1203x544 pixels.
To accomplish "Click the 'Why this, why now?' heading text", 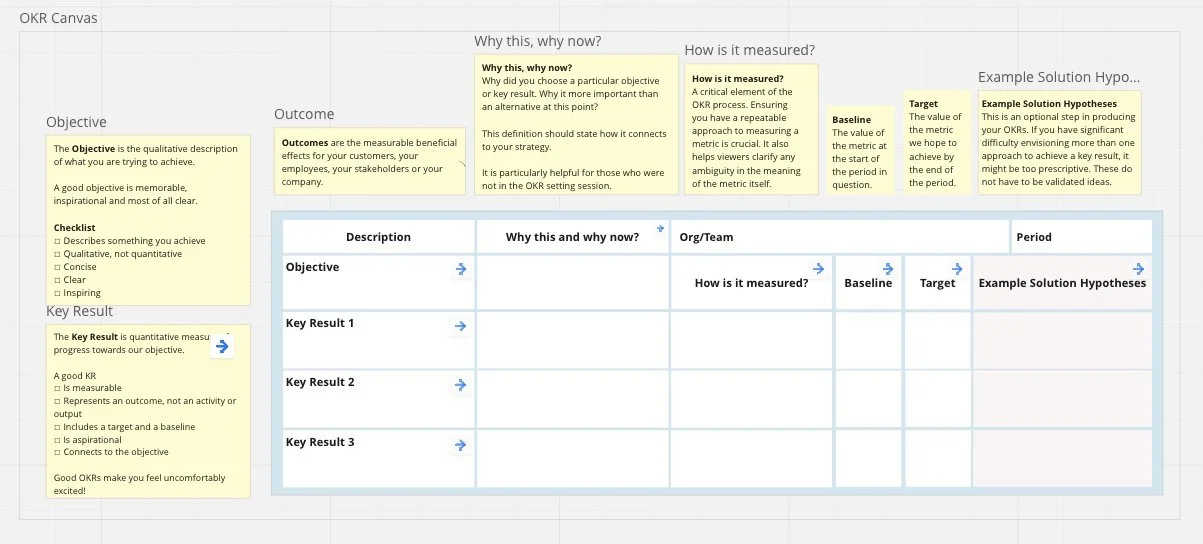I will pos(538,41).
